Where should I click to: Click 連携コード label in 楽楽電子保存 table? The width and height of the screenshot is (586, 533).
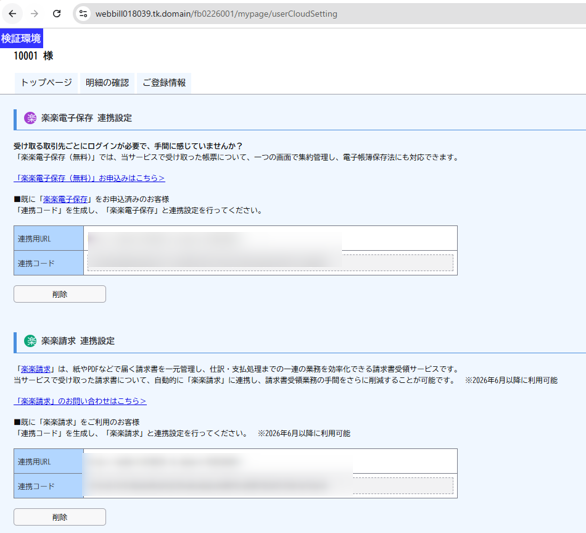point(36,264)
